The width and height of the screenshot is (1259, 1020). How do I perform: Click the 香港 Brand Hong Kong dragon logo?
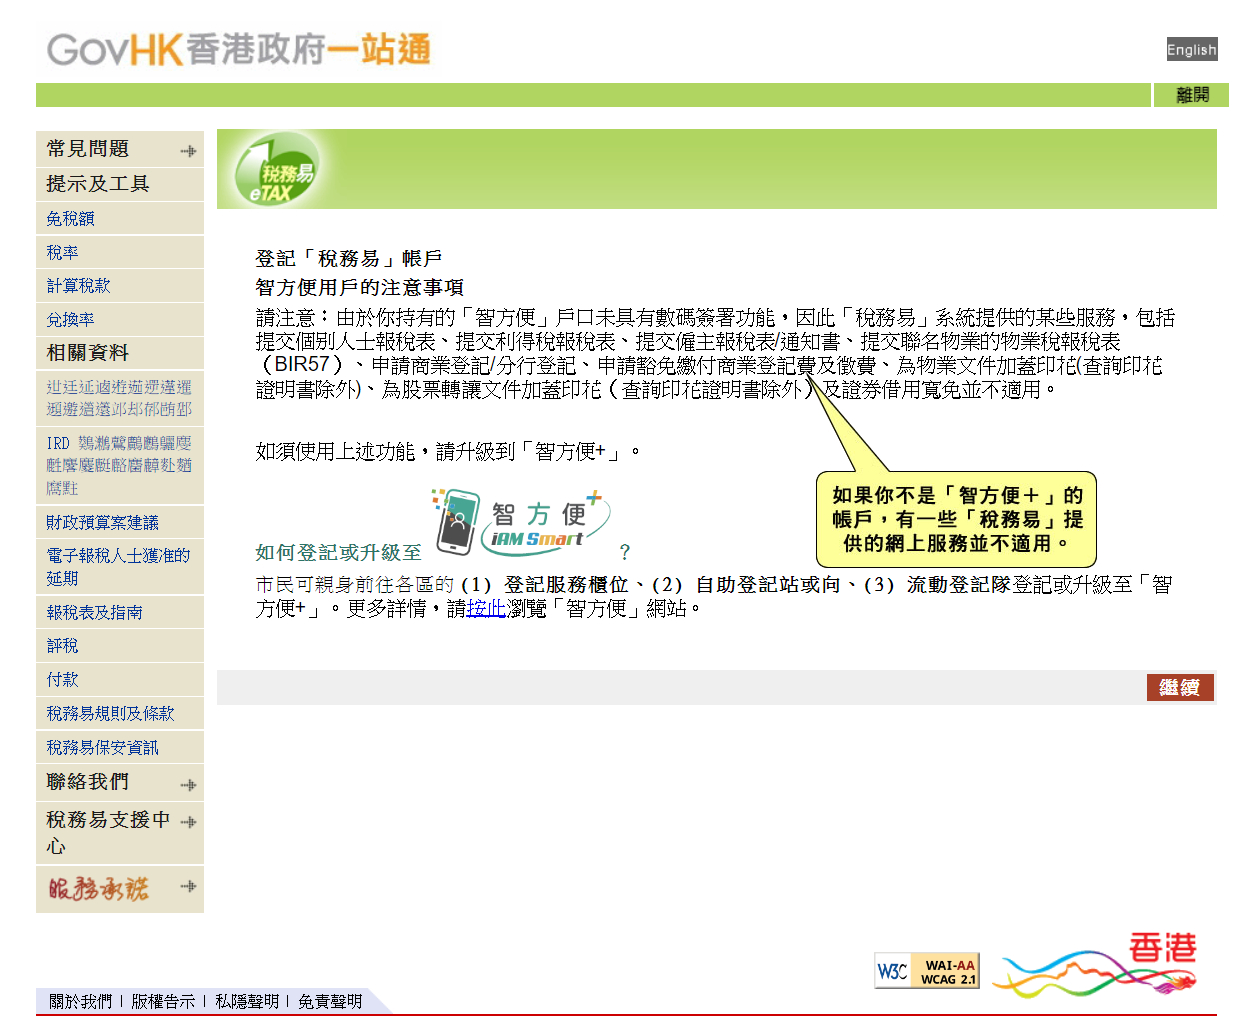pos(1096,964)
